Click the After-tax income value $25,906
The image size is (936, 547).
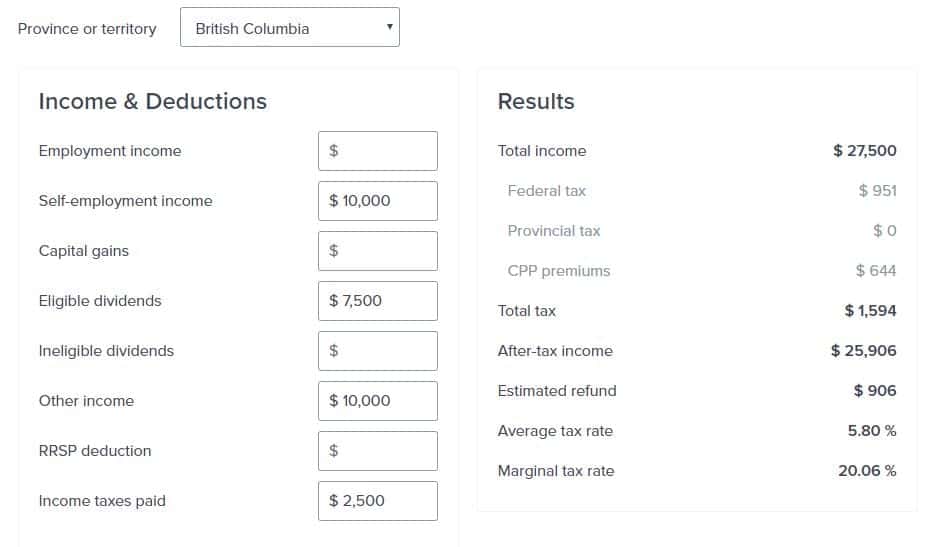(x=863, y=351)
